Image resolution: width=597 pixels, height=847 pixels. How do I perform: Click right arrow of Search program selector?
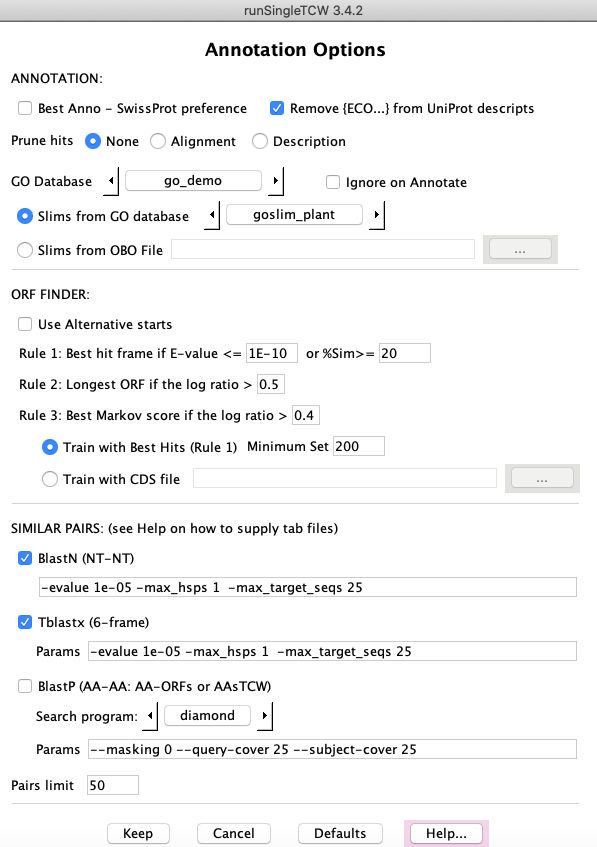point(265,716)
